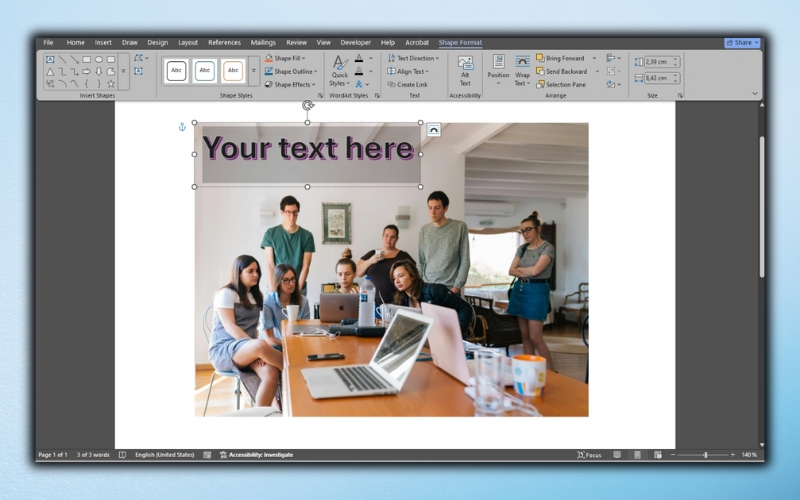Open the Selection Pane

[561, 85]
